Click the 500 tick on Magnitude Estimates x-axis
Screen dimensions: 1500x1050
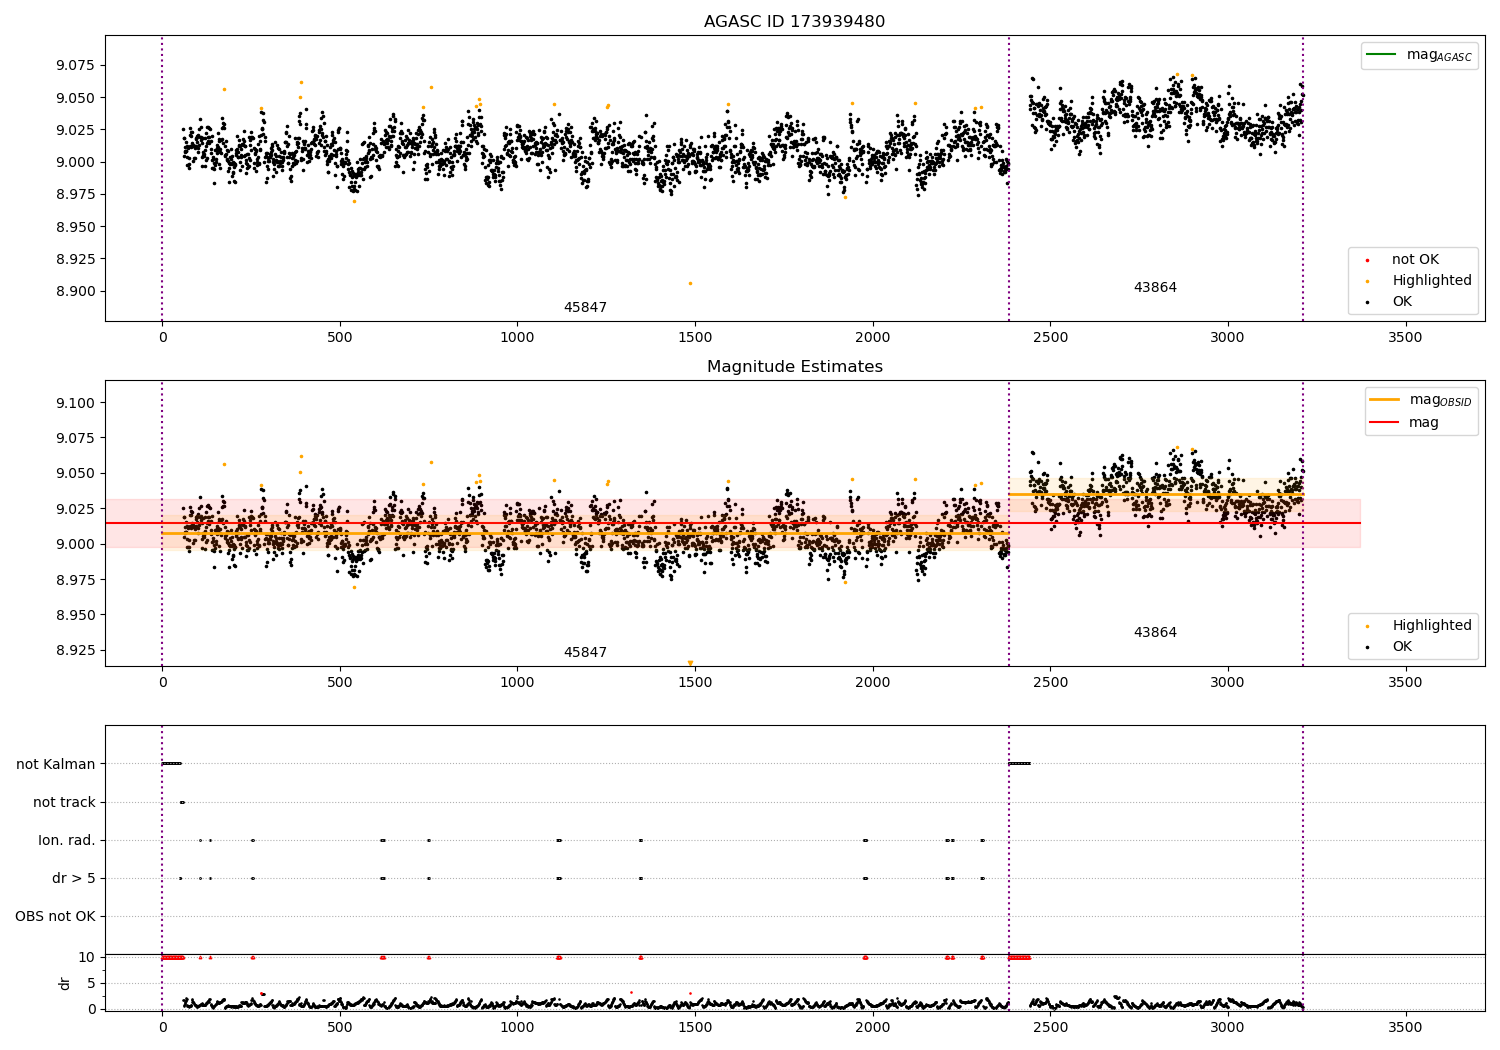pyautogui.click(x=340, y=683)
